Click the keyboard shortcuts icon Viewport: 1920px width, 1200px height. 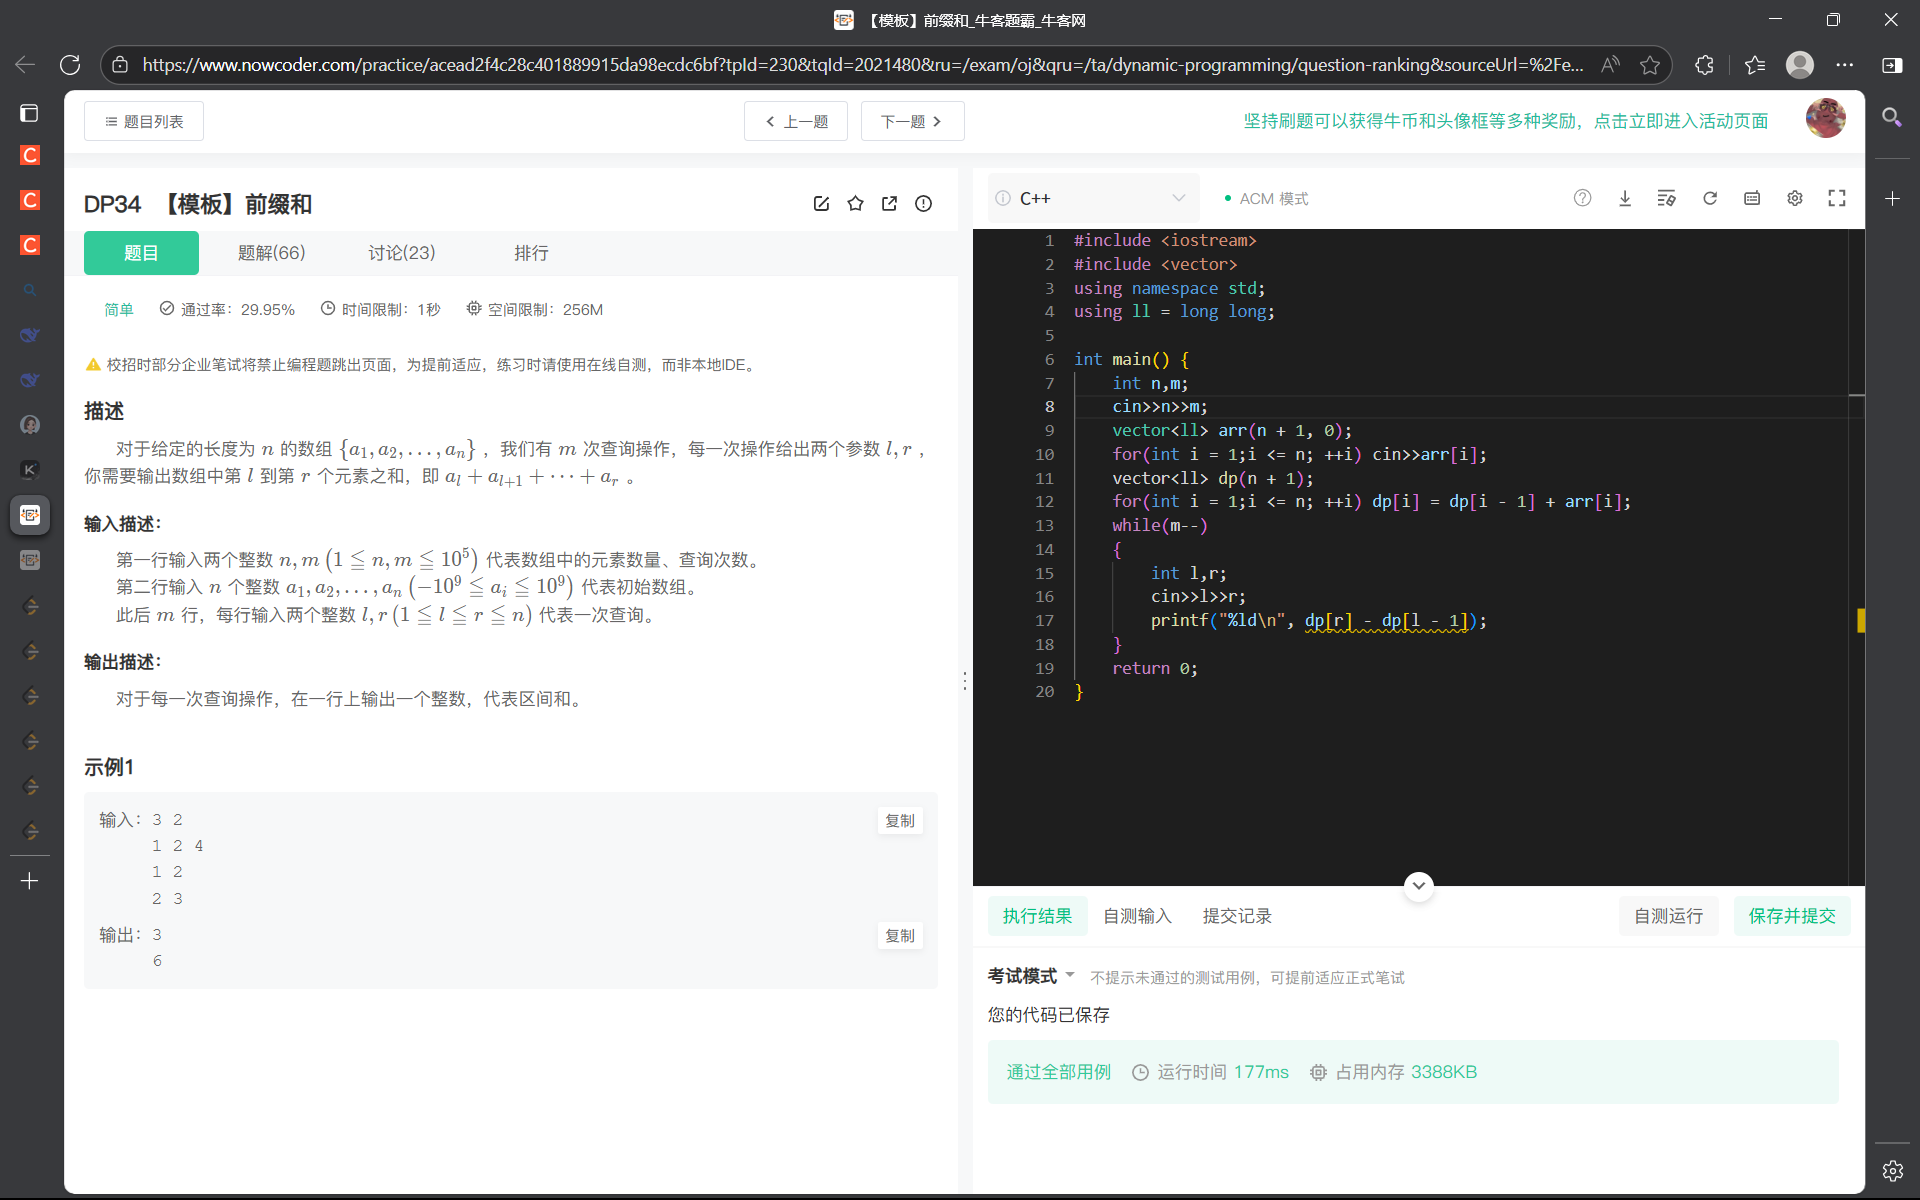[x=1752, y=198]
